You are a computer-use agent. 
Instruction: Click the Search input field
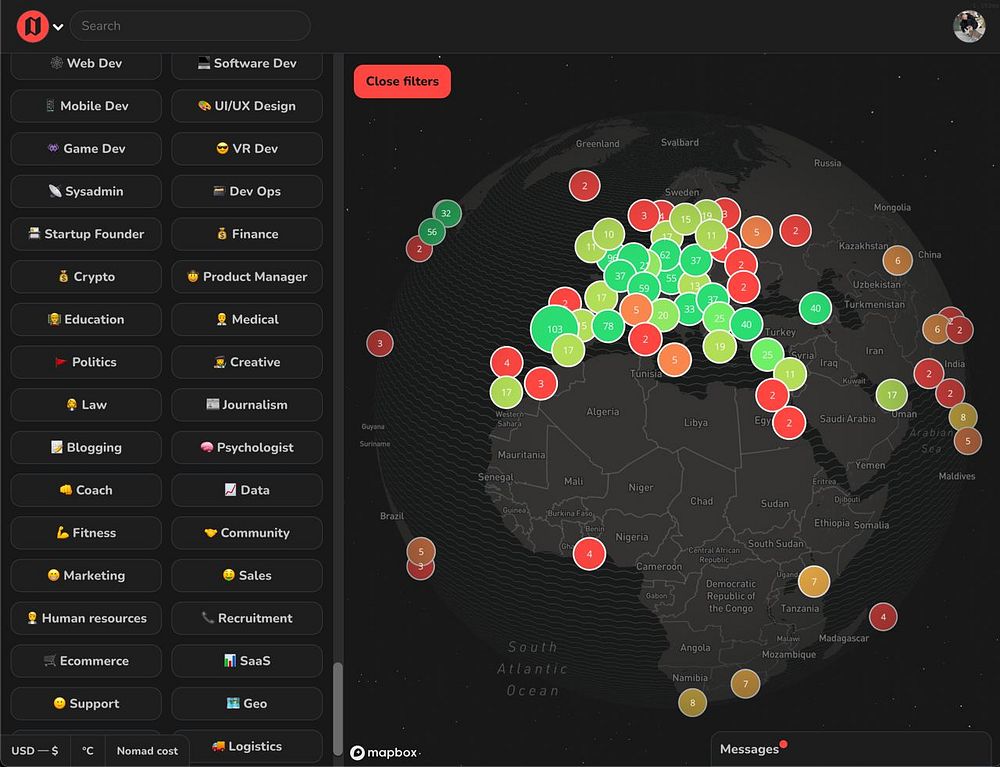(190, 26)
